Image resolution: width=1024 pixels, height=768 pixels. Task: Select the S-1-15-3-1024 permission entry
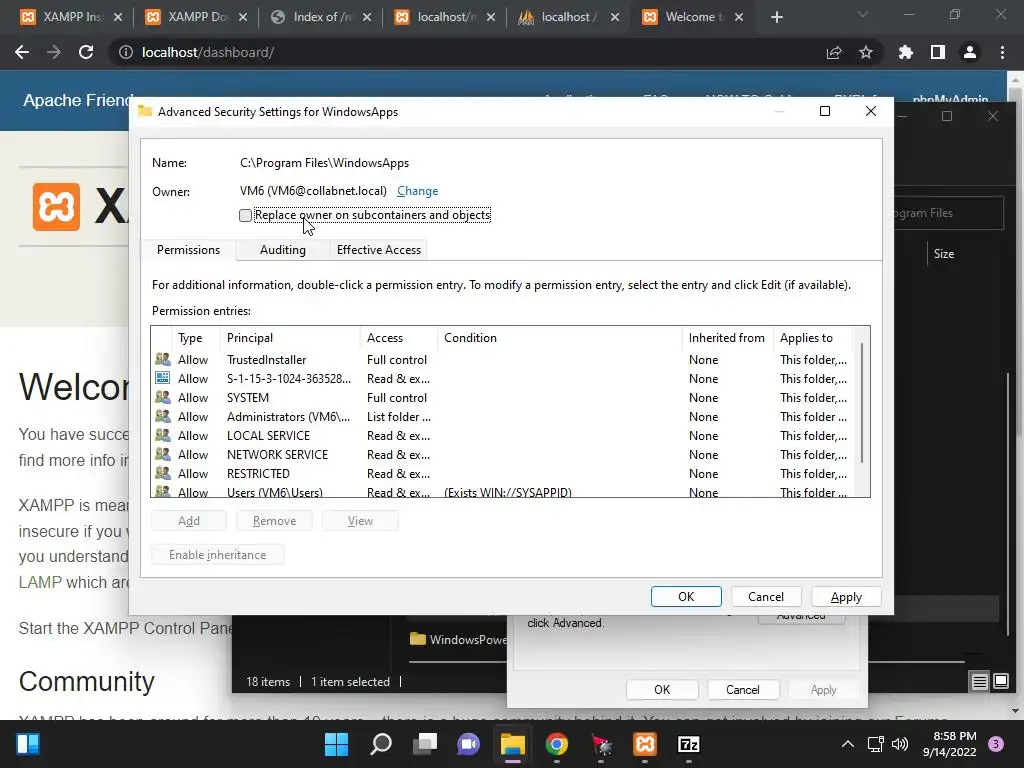point(502,379)
